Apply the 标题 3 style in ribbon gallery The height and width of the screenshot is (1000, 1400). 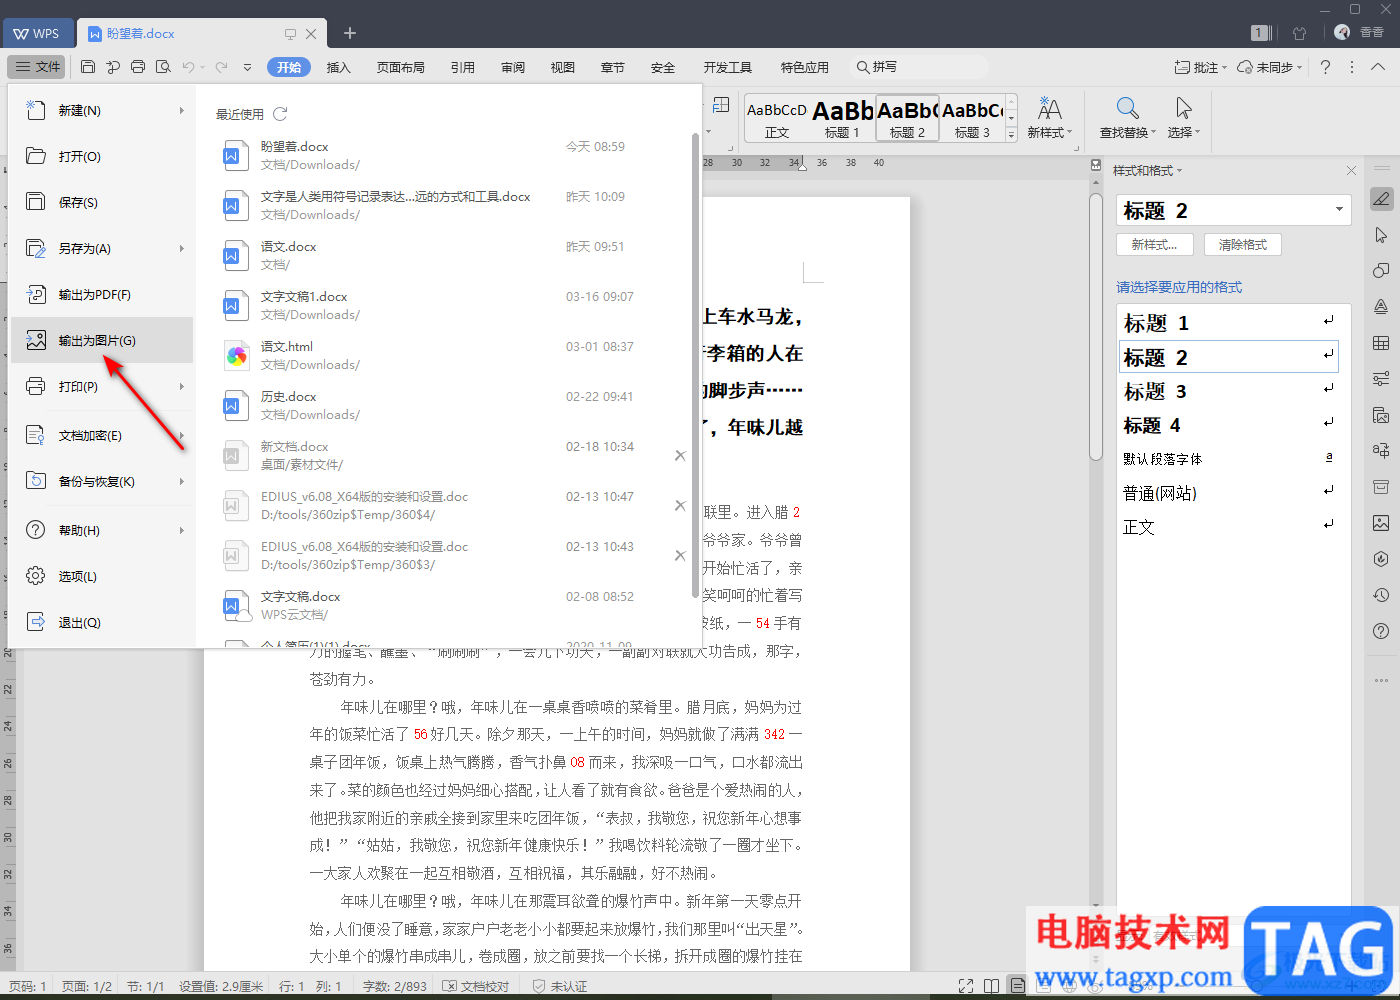point(972,118)
